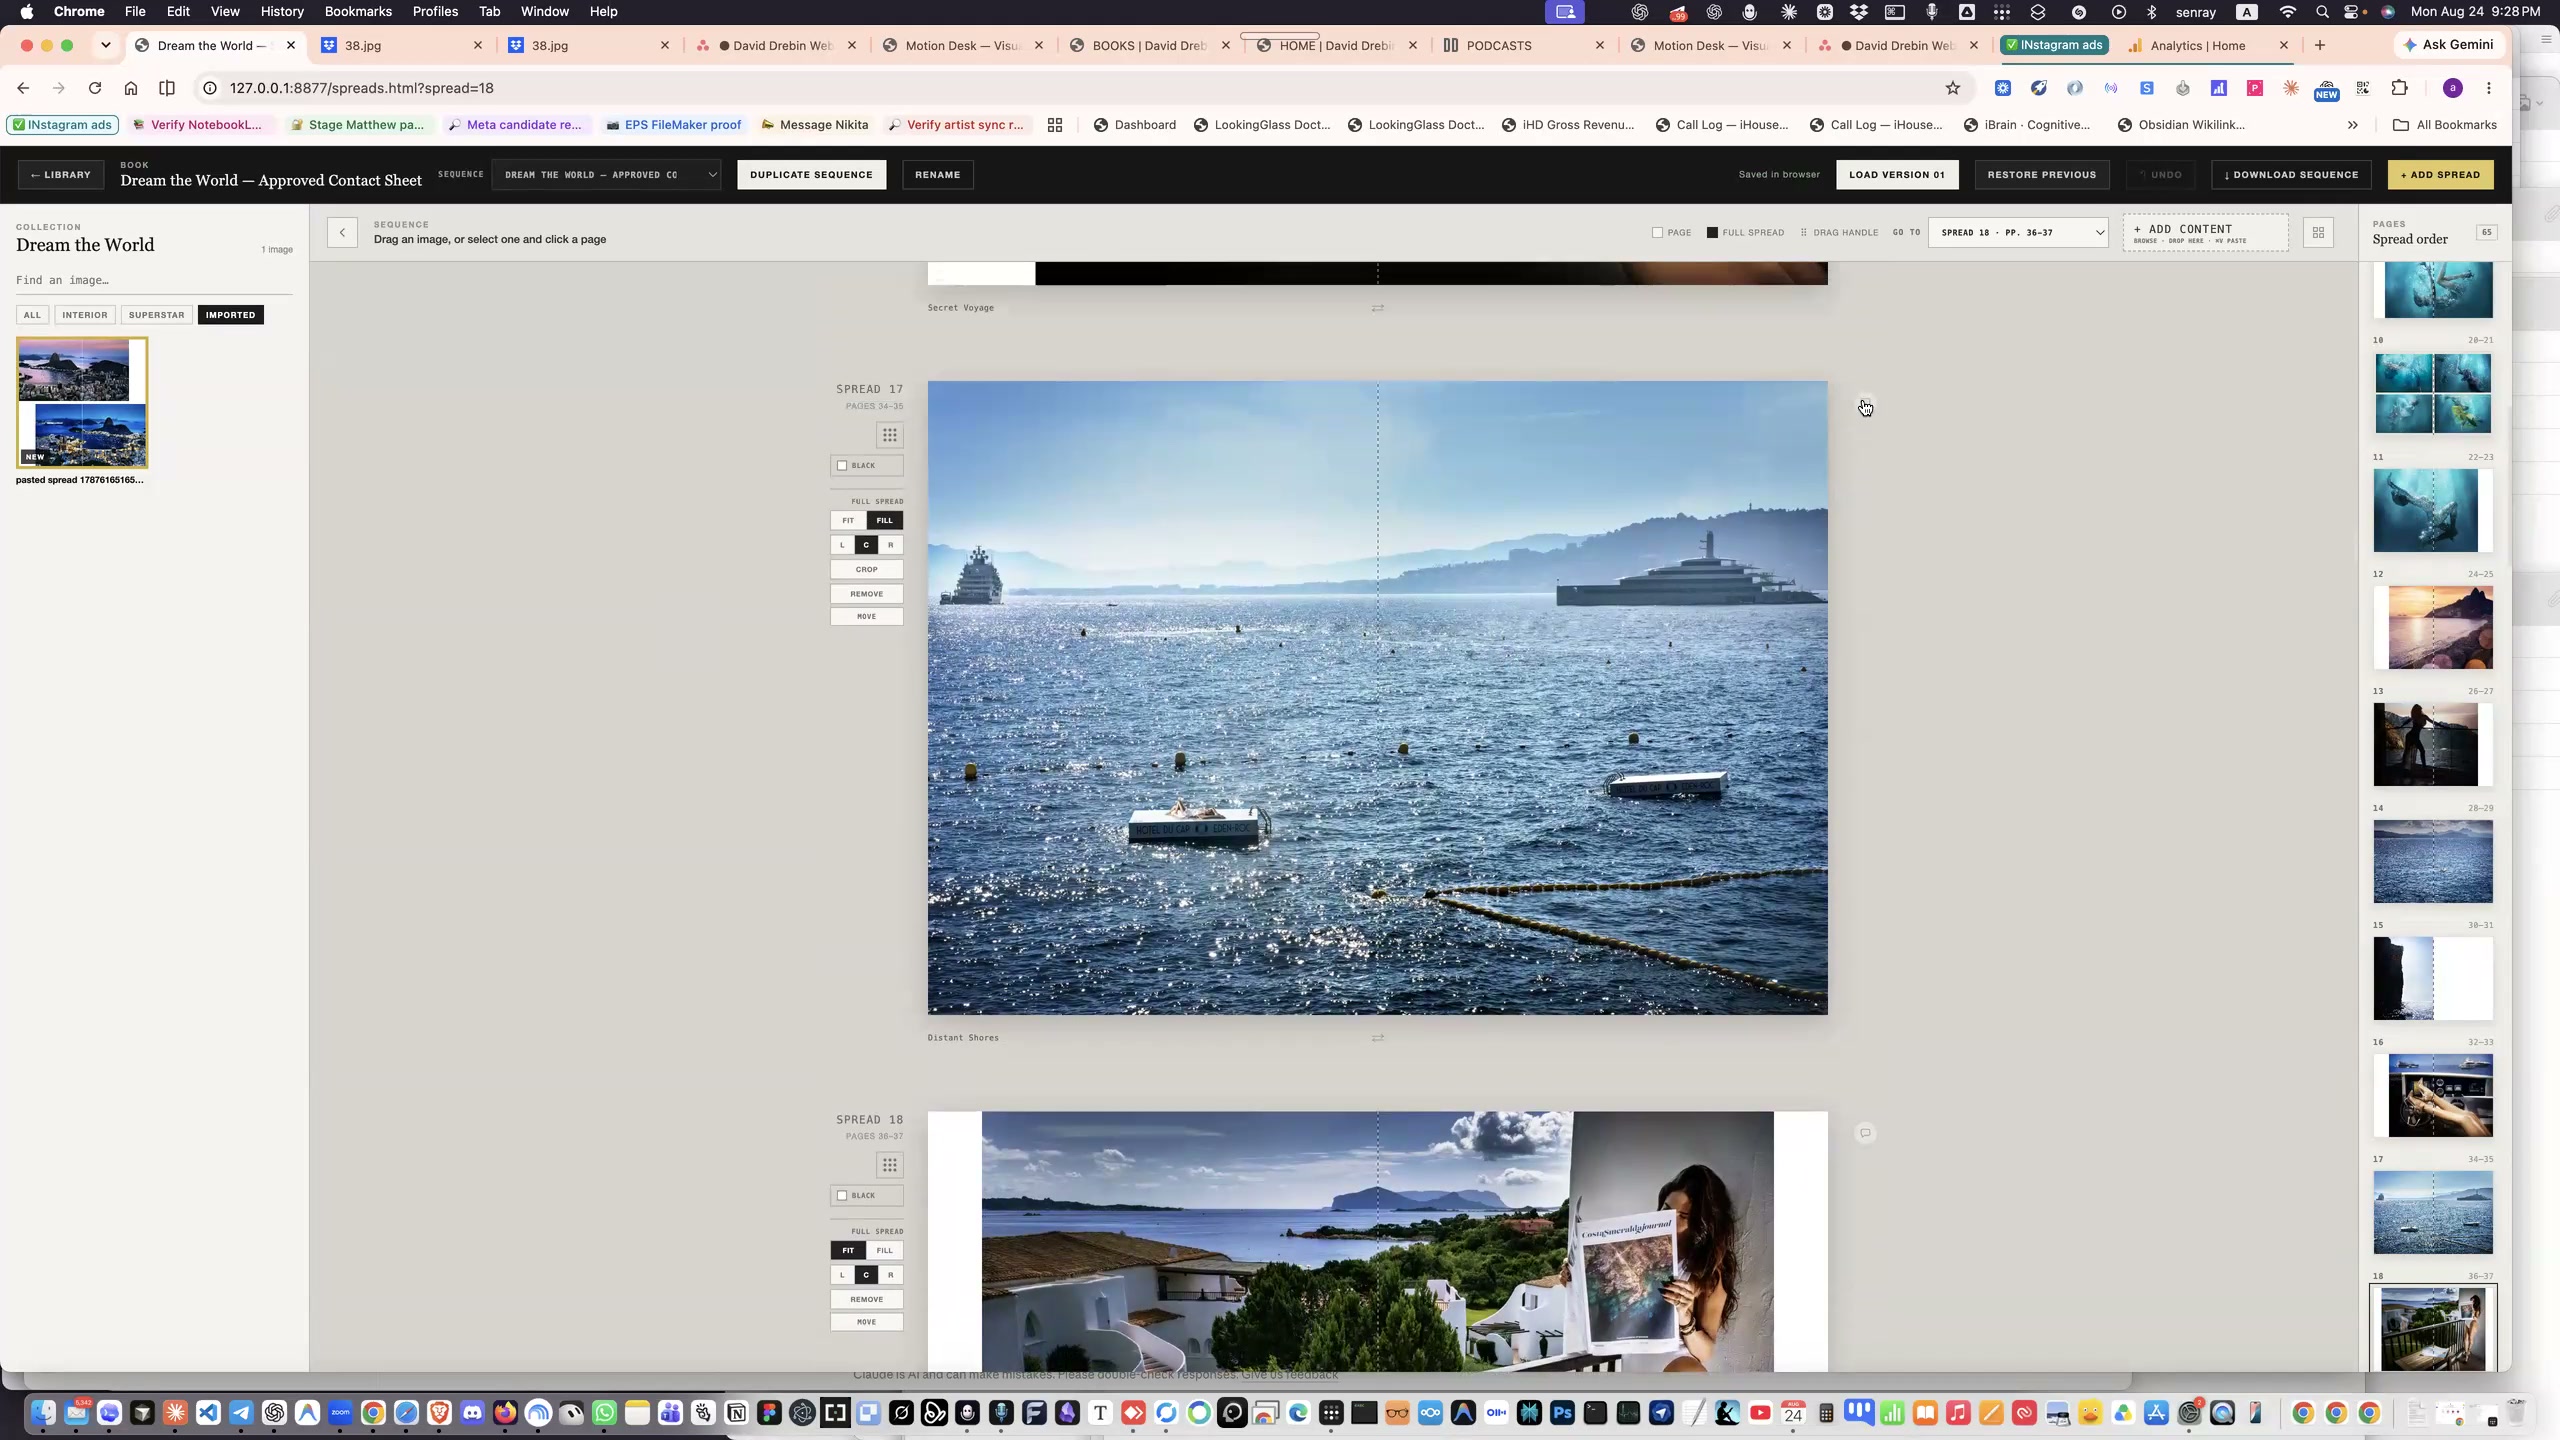Image resolution: width=2560 pixels, height=1440 pixels.
Task: Filter images by SUPERSTAR tab
Action: (157, 315)
